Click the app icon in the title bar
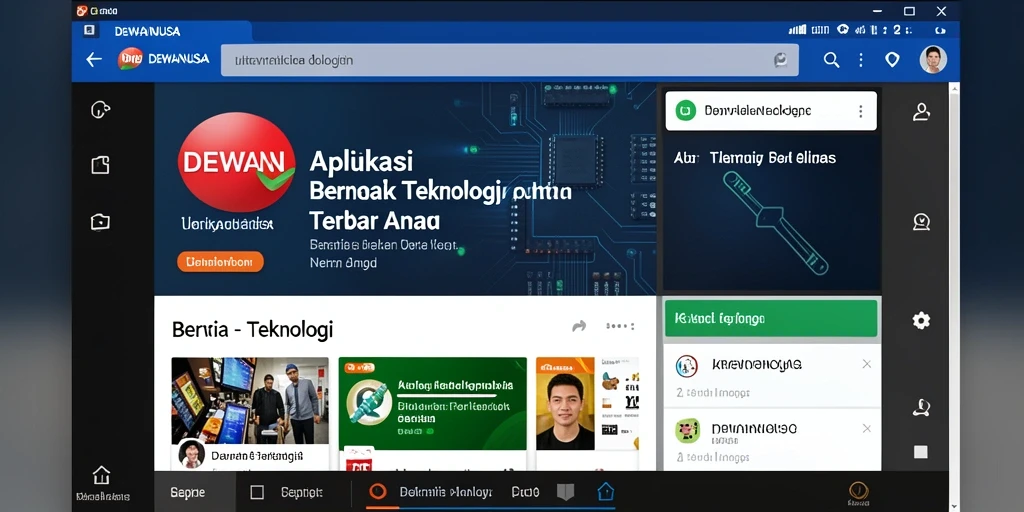The width and height of the screenshot is (1024, 512). pyautogui.click(x=82, y=10)
